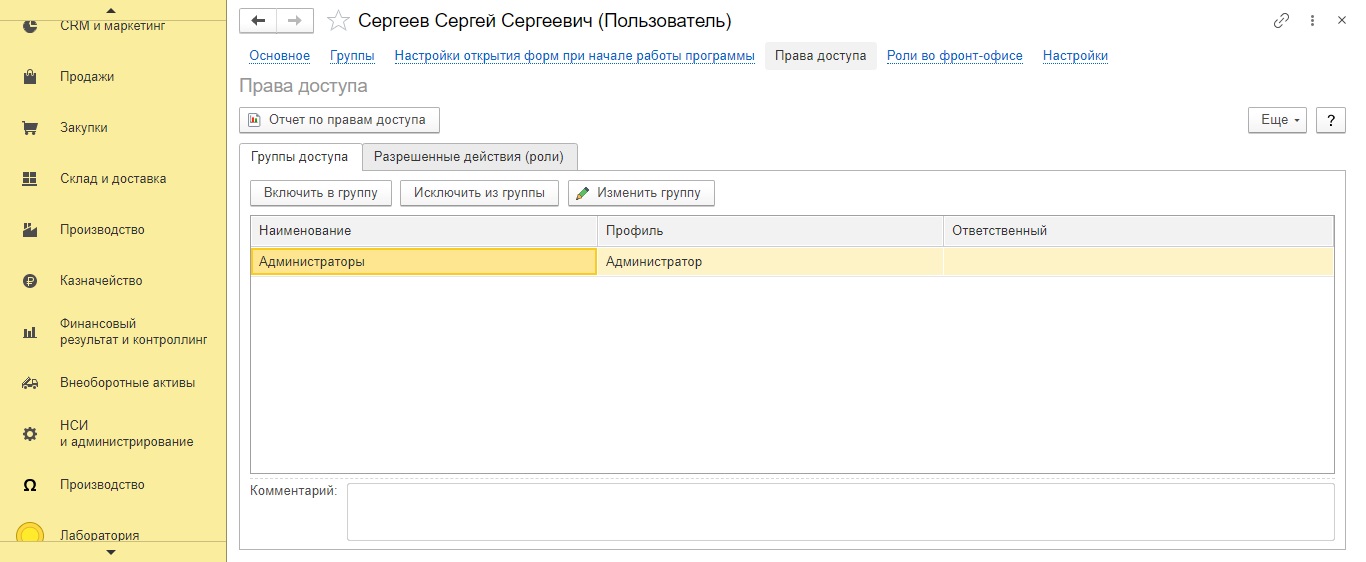
Task: Open the Казначейство section label
Action: [101, 281]
